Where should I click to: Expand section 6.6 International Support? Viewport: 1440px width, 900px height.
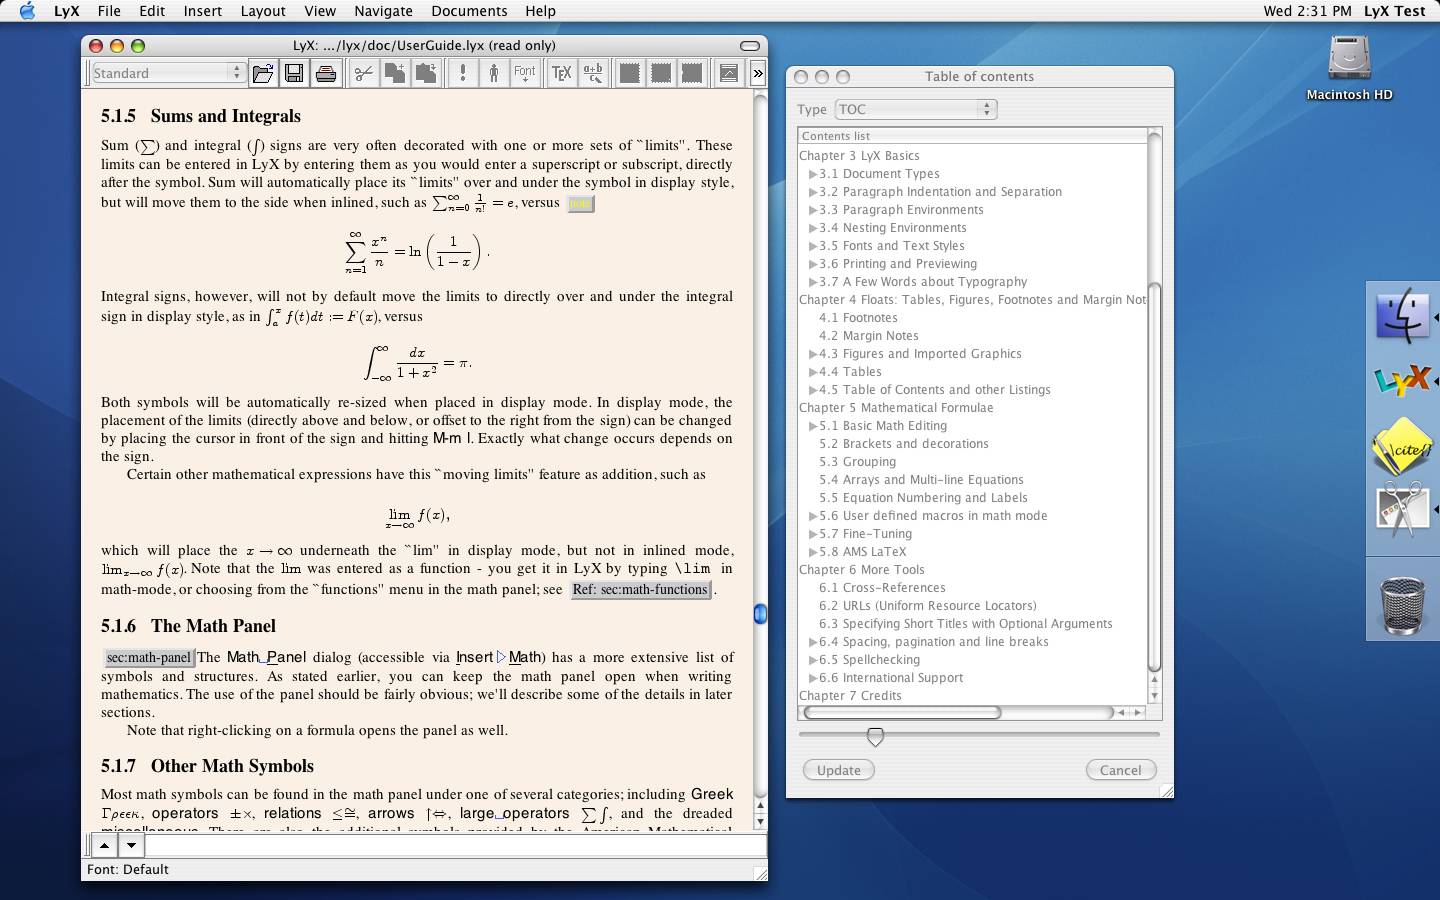click(813, 678)
